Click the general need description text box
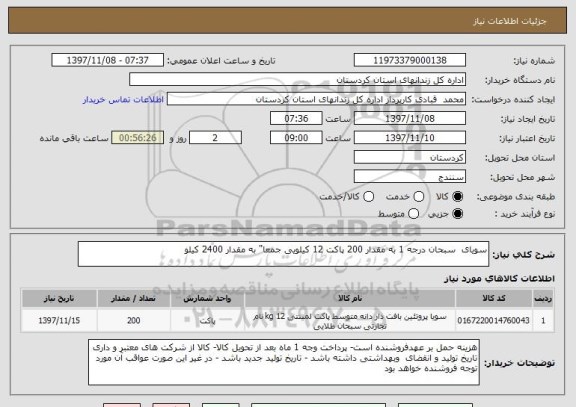 click(x=283, y=254)
